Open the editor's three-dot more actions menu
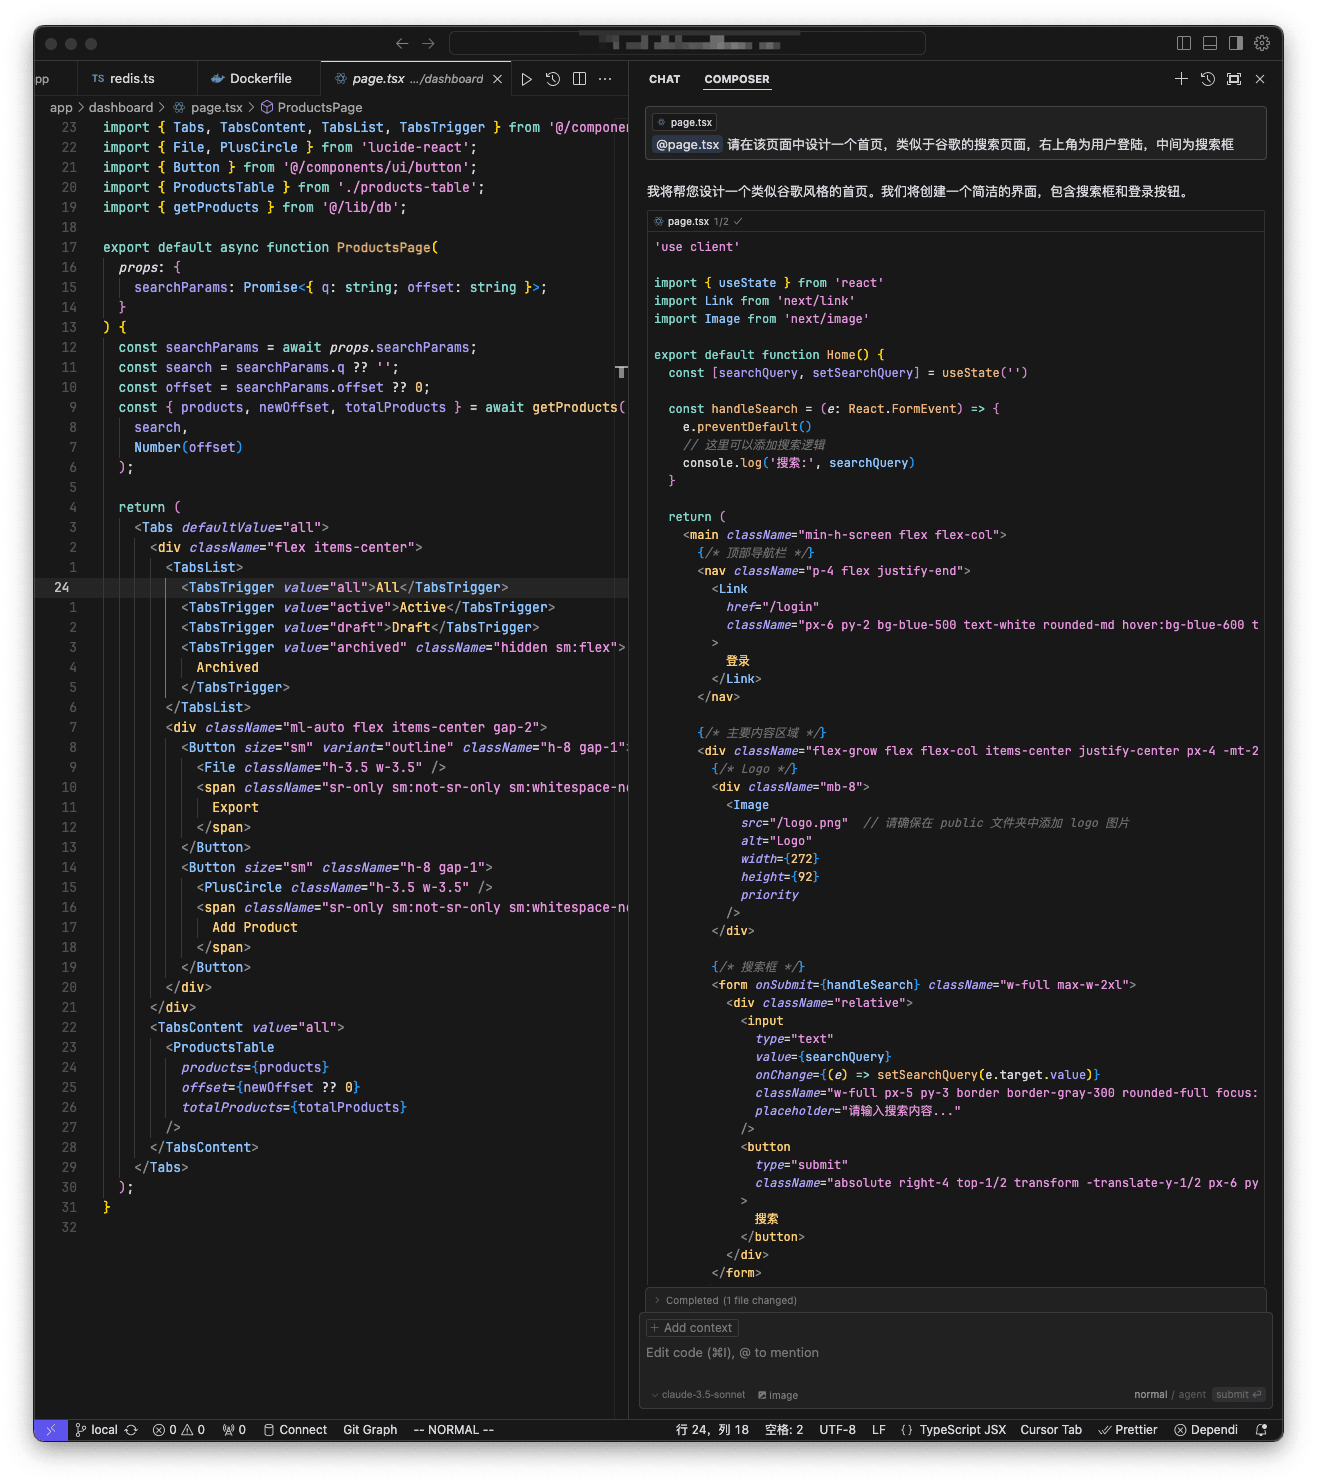This screenshot has height=1483, width=1317. 605,79
